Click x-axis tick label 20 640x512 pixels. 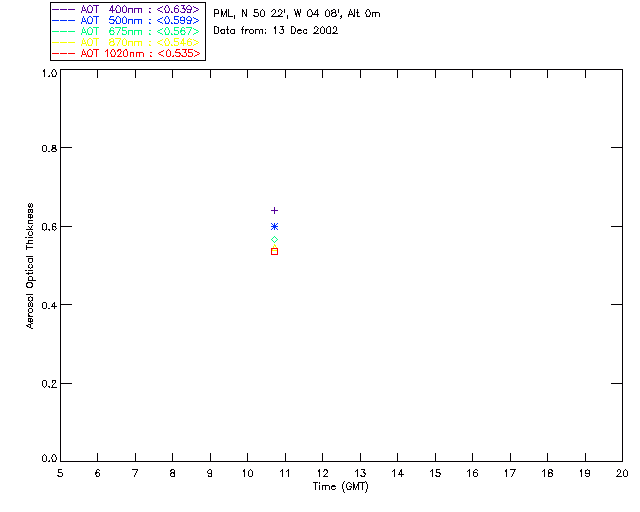click(x=622, y=473)
